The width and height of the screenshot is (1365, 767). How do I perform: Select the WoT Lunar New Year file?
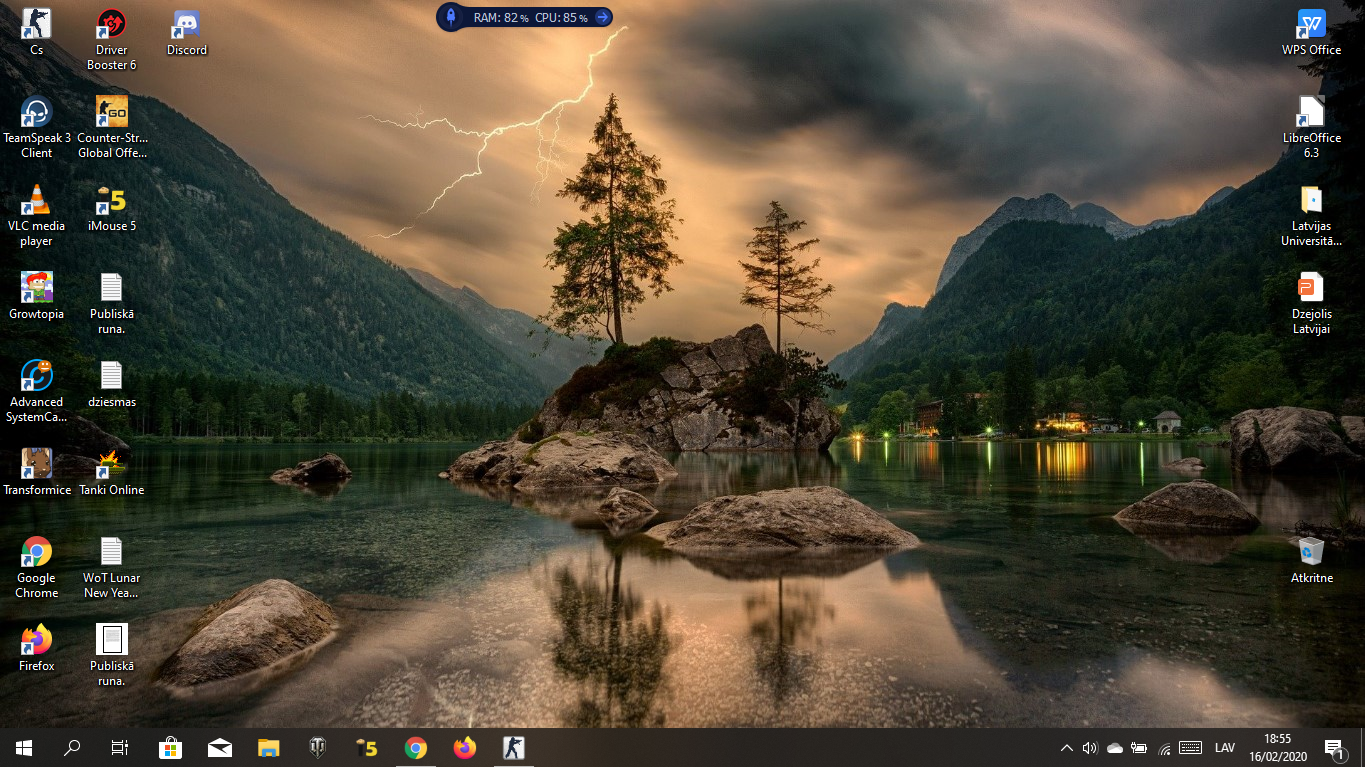(x=112, y=567)
